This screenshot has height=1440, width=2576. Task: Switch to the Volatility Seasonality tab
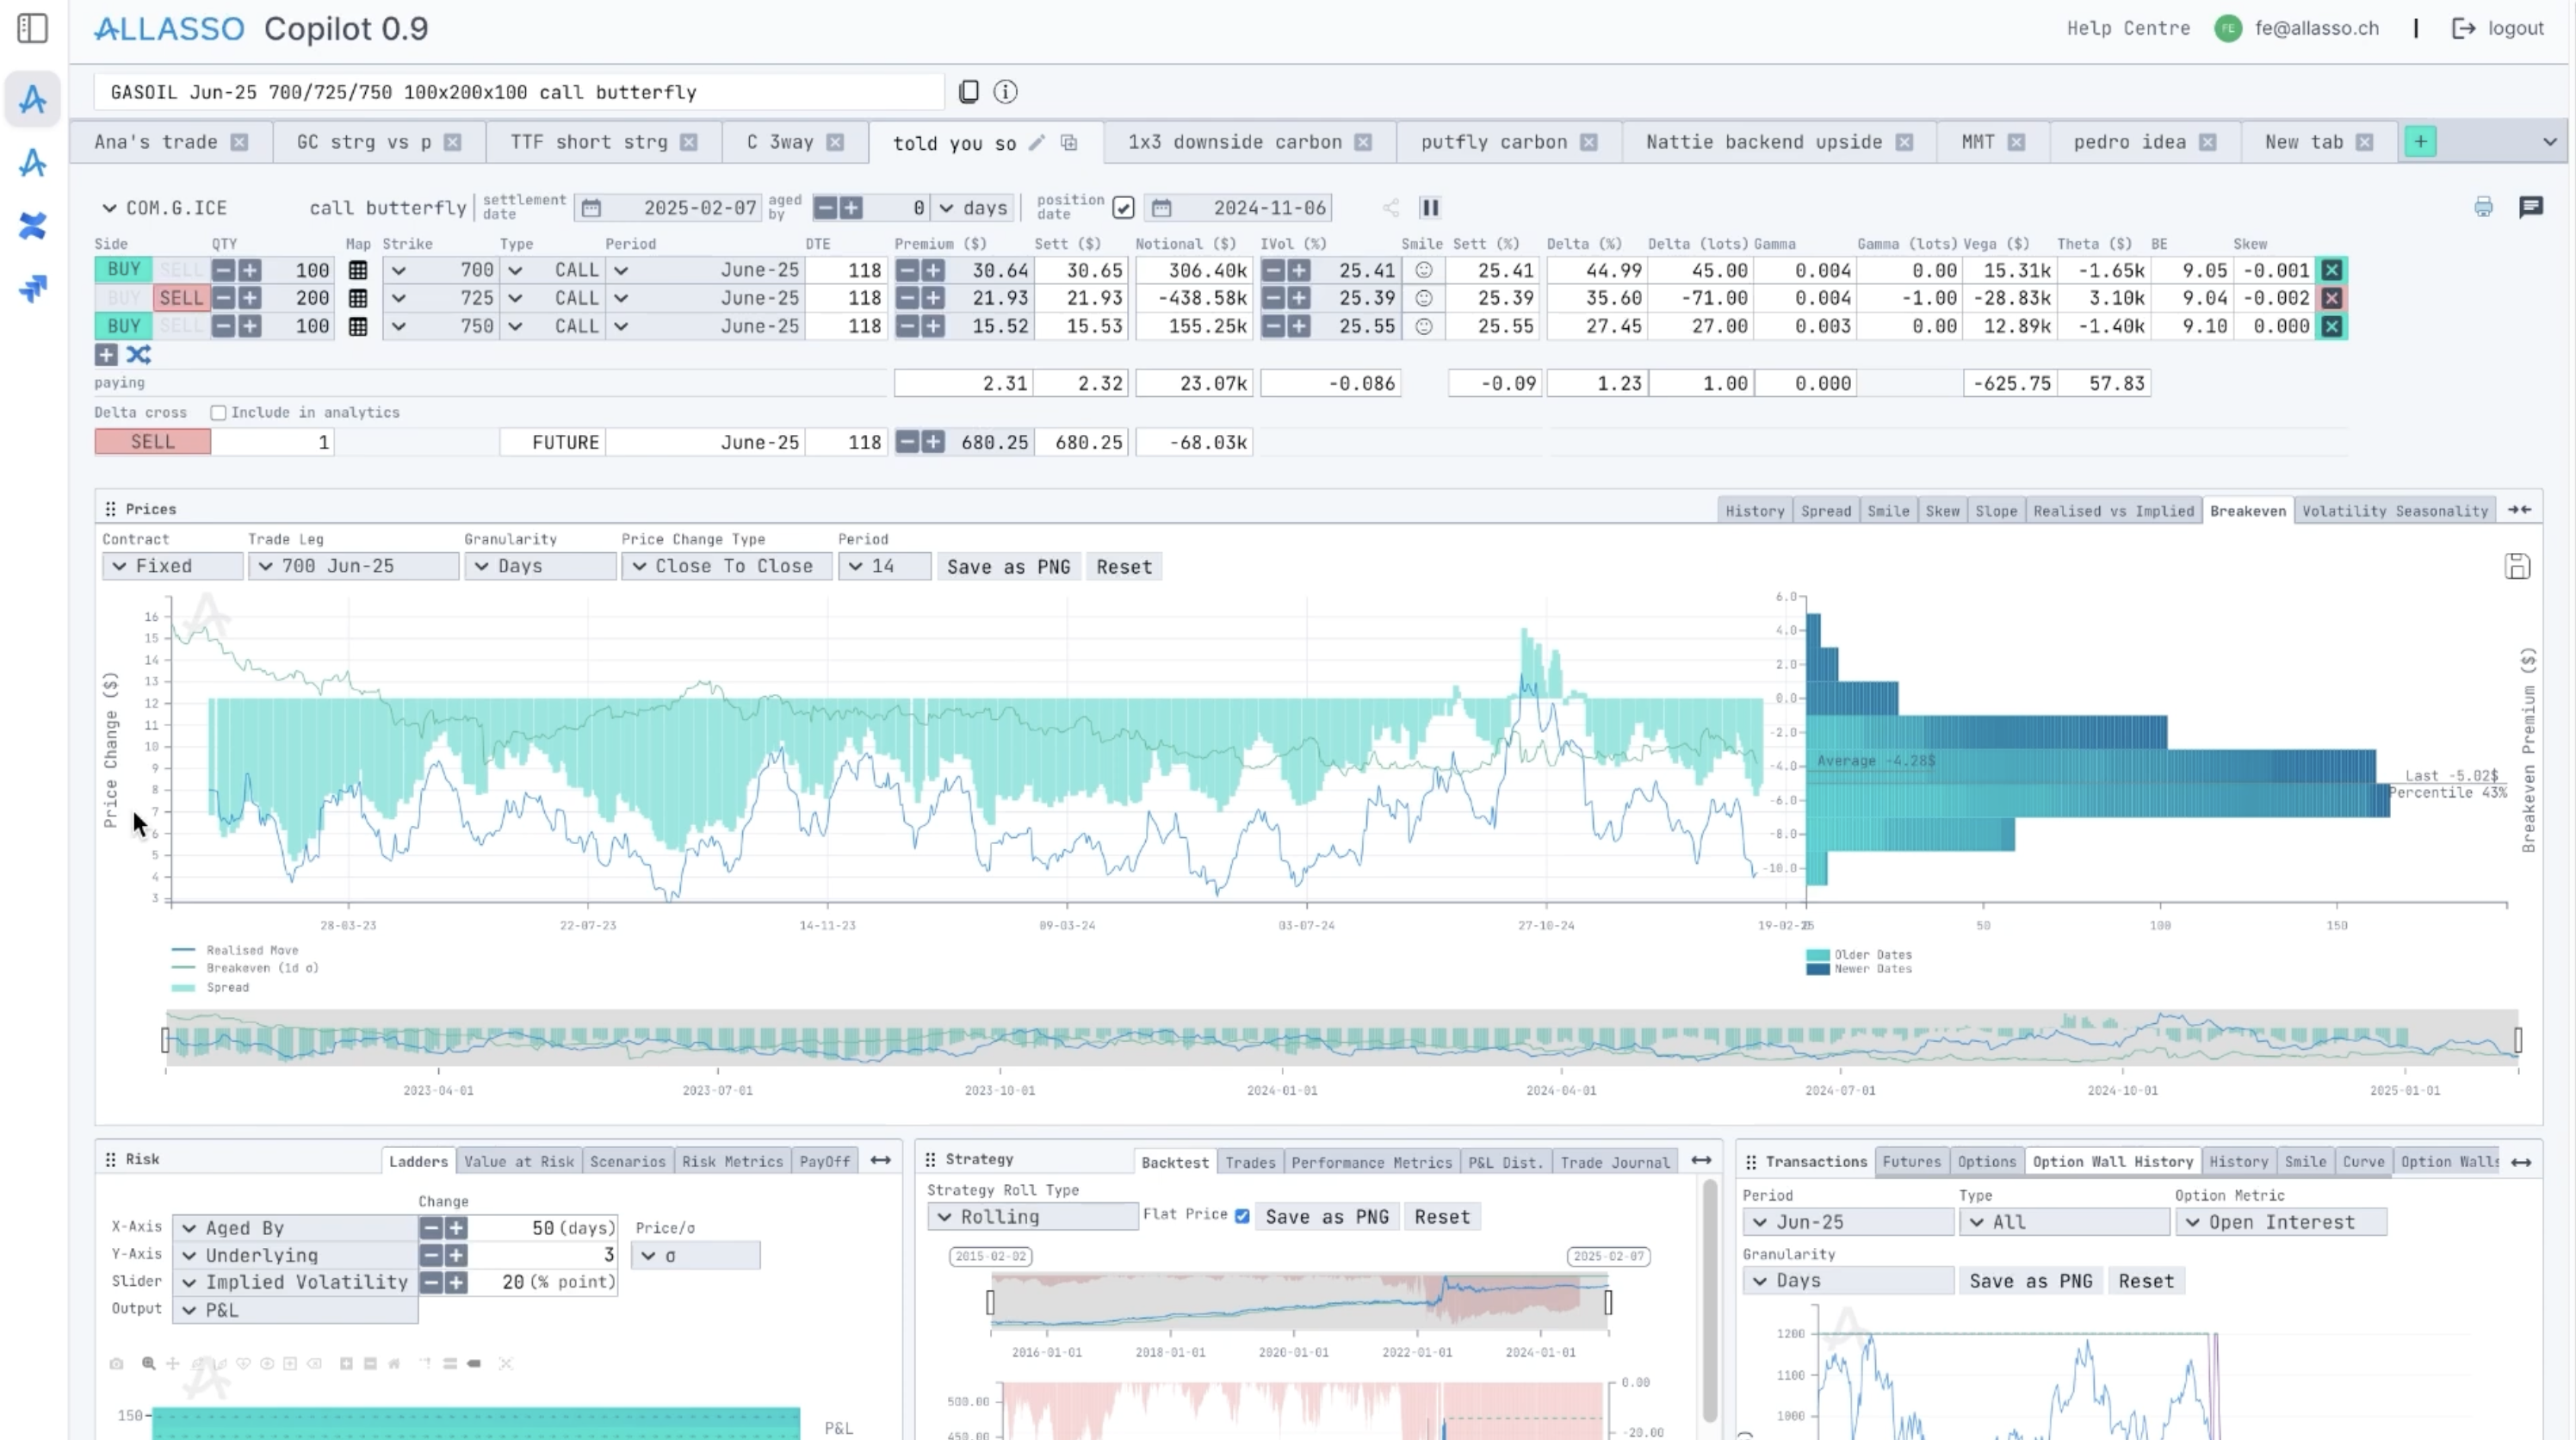point(2395,510)
